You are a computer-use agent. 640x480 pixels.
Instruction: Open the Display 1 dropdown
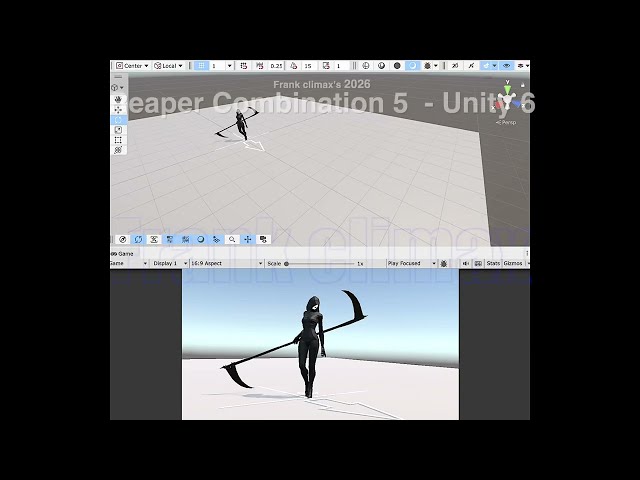[x=170, y=264]
